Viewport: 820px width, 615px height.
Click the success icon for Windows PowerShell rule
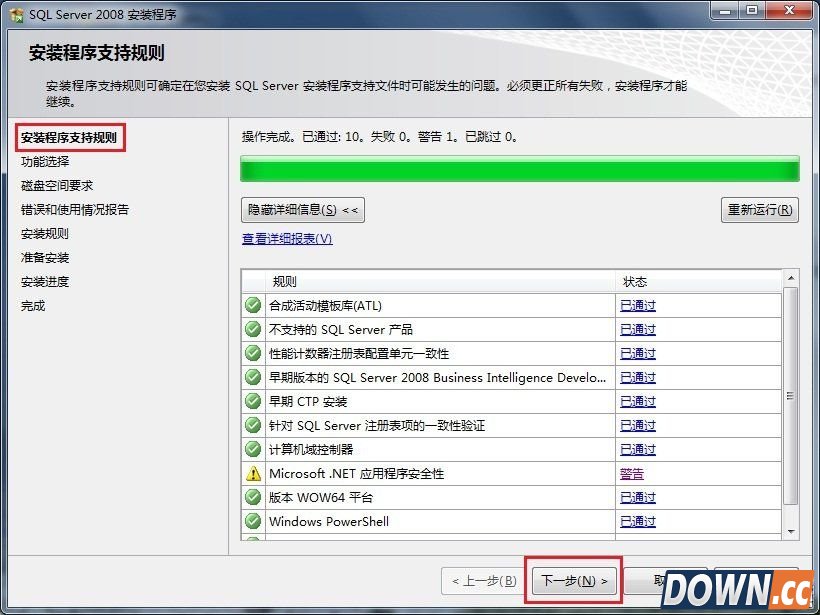pyautogui.click(x=253, y=521)
